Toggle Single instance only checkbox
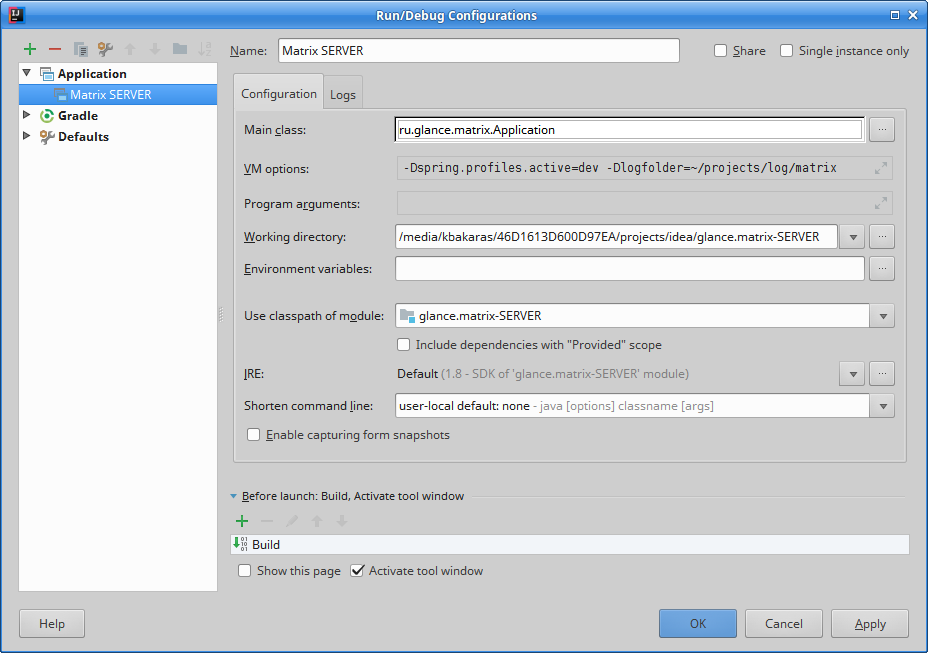Screen dimensions: 928x653 coord(787,51)
